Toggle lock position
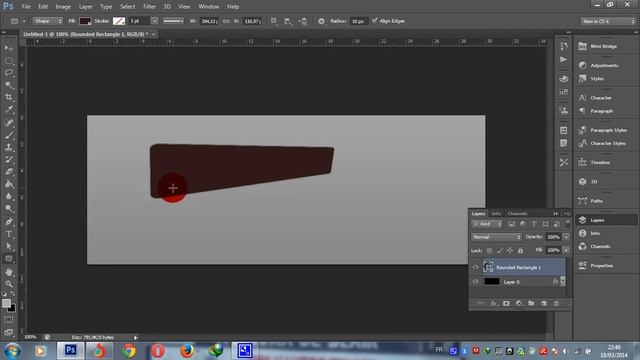 (x=510, y=250)
